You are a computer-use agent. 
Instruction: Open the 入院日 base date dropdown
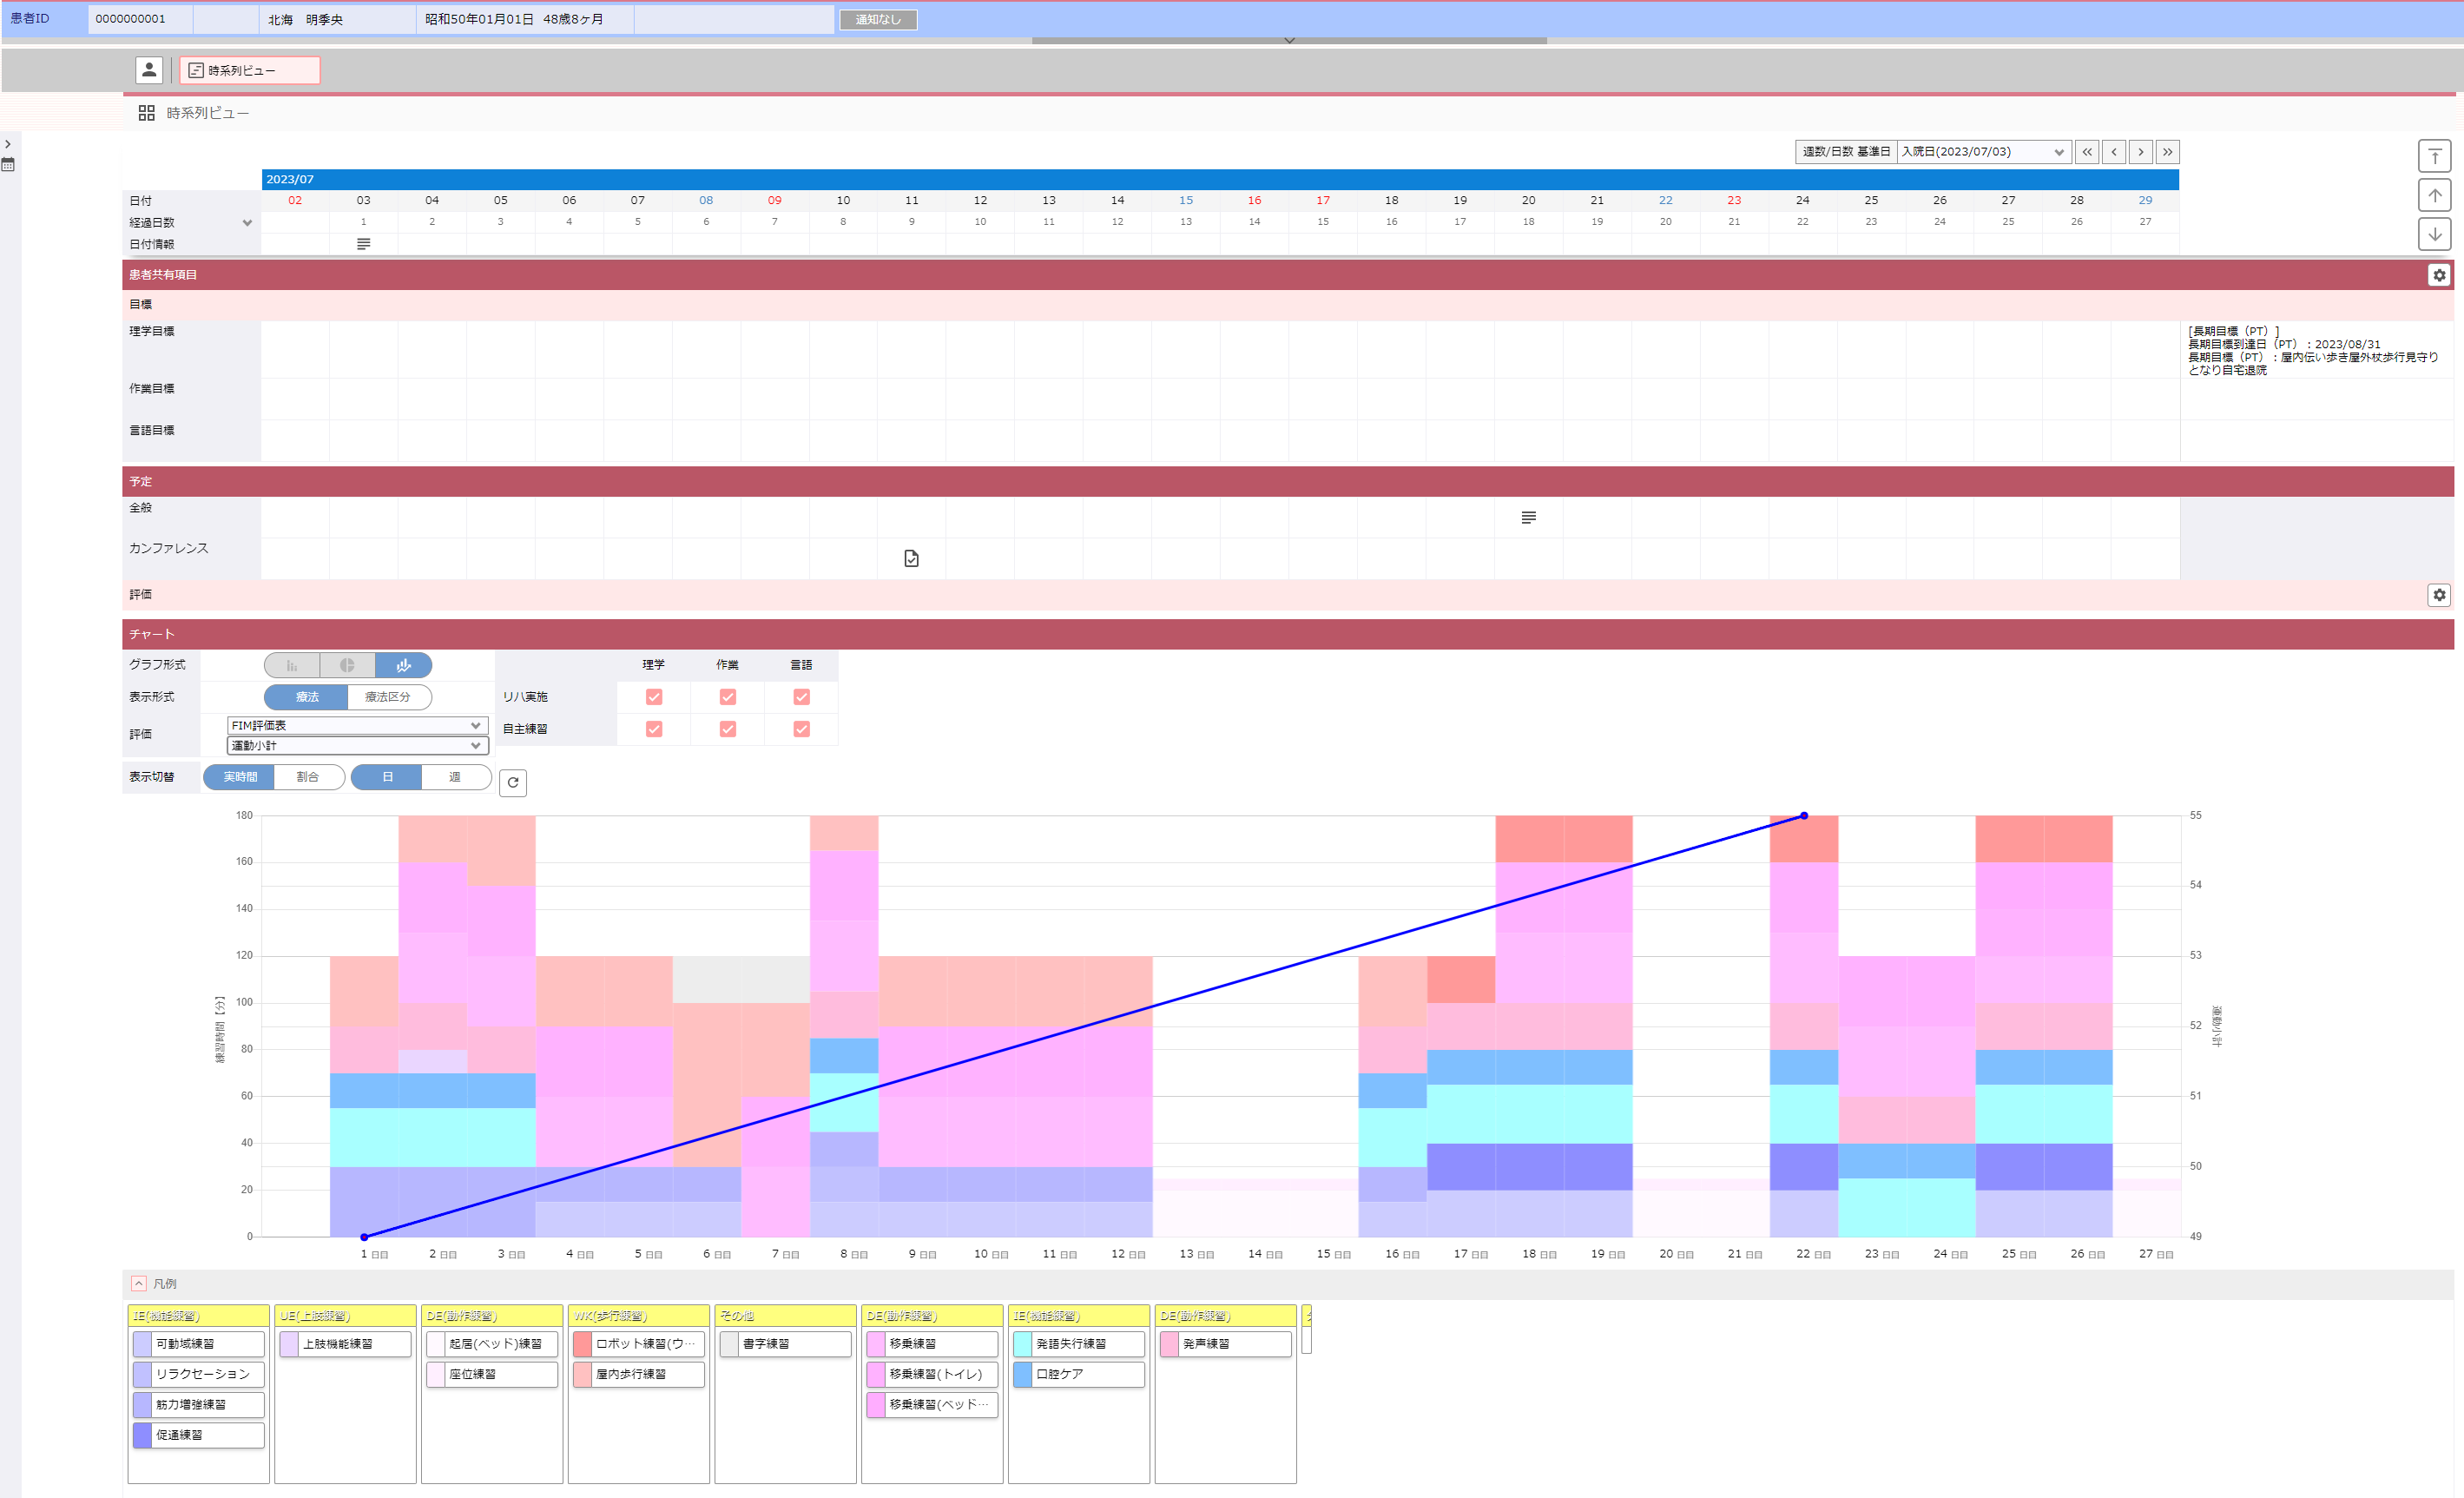tap(1983, 152)
